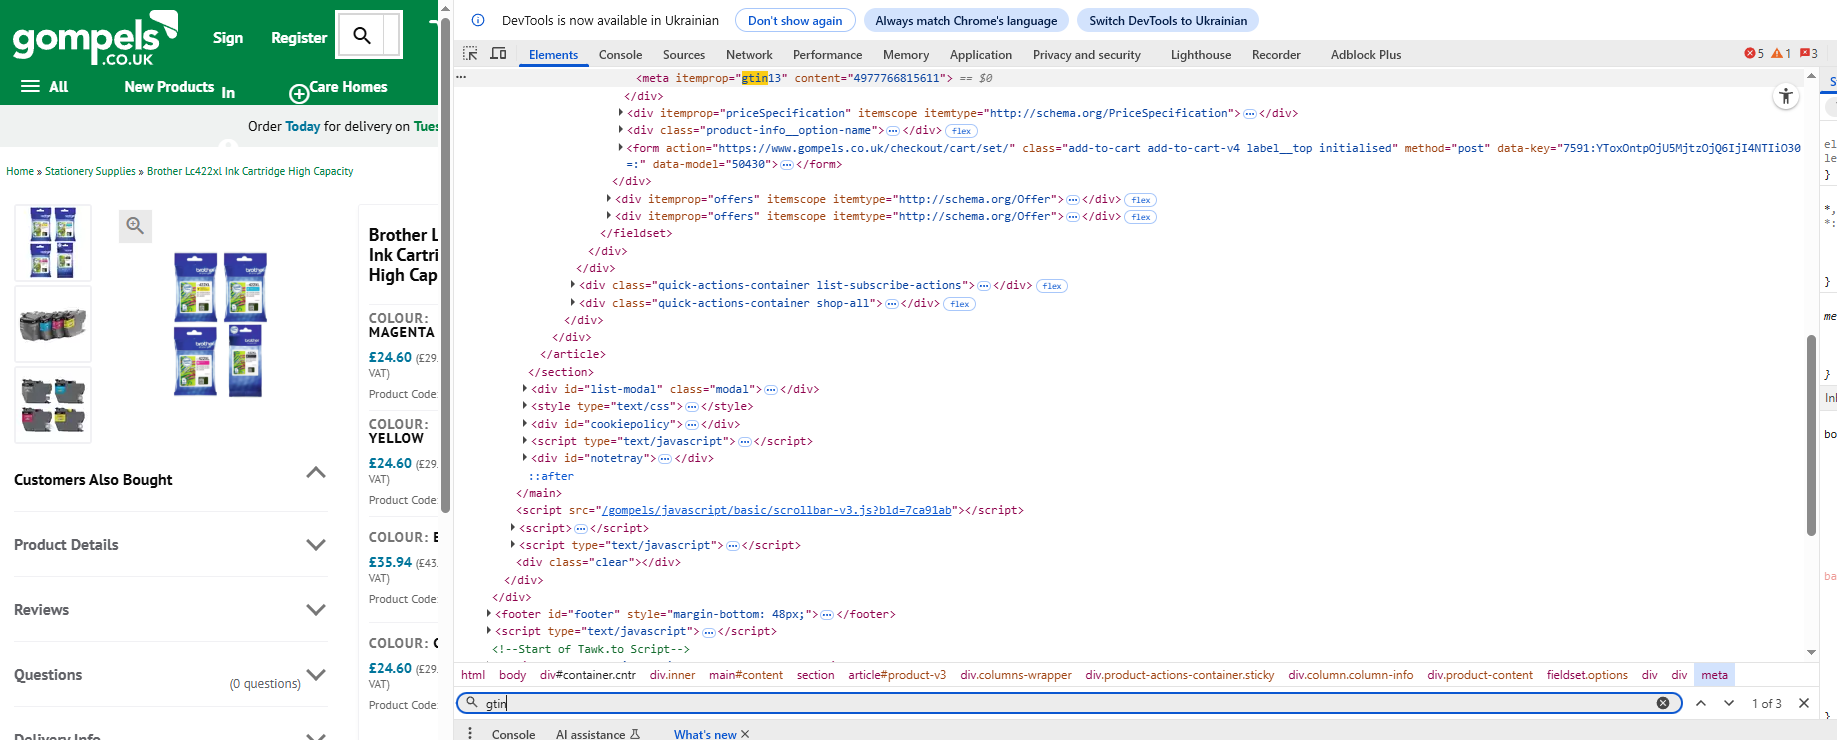Click the image zoom magnifier icon
The image size is (1837, 740).
(x=135, y=226)
